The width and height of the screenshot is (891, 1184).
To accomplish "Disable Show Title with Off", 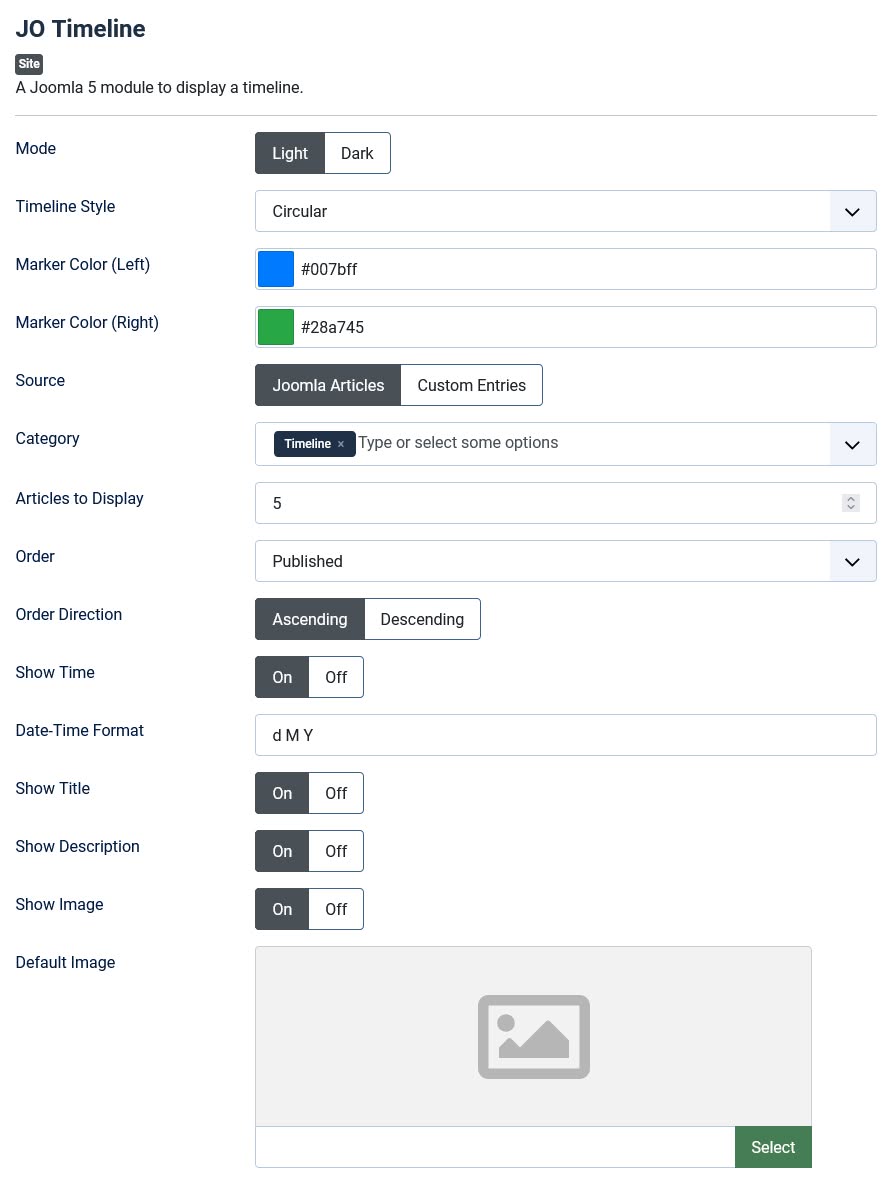I will coord(336,793).
